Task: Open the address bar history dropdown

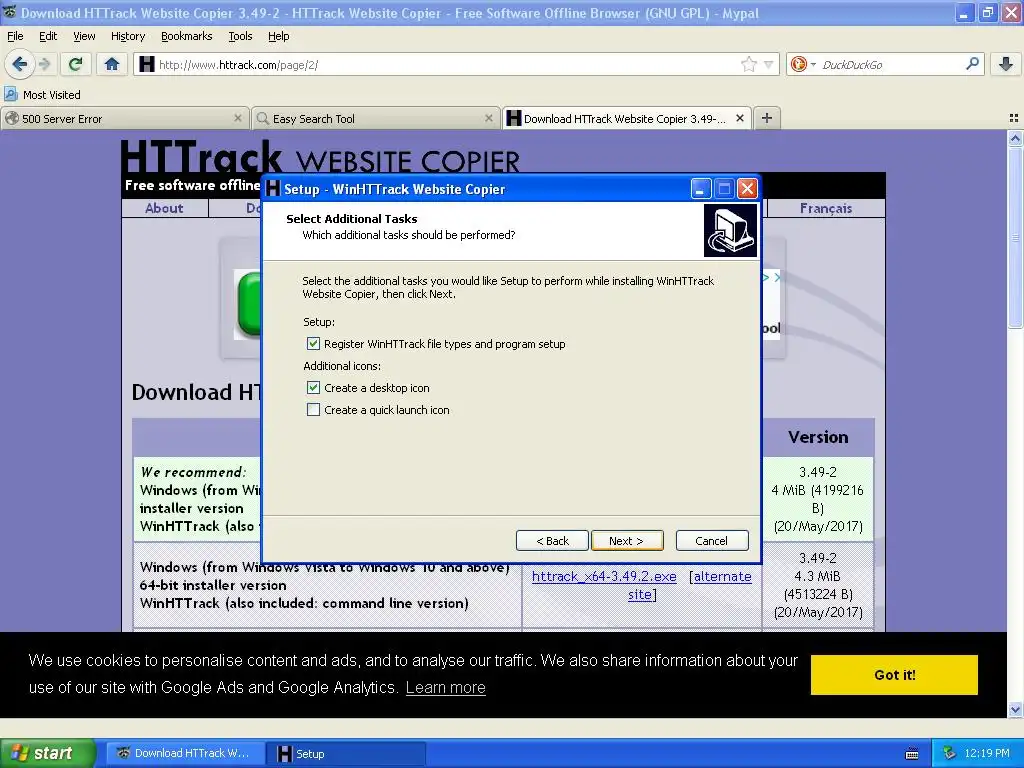Action: coord(769,64)
